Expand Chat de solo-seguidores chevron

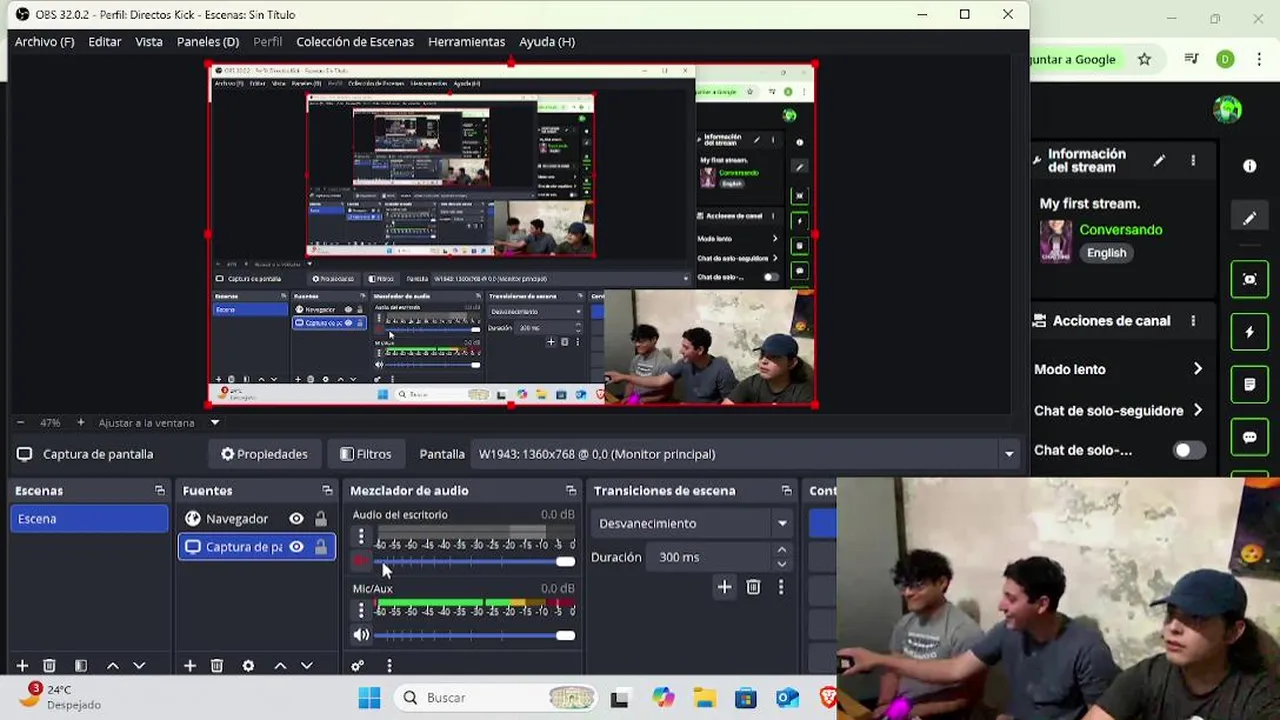(1197, 410)
